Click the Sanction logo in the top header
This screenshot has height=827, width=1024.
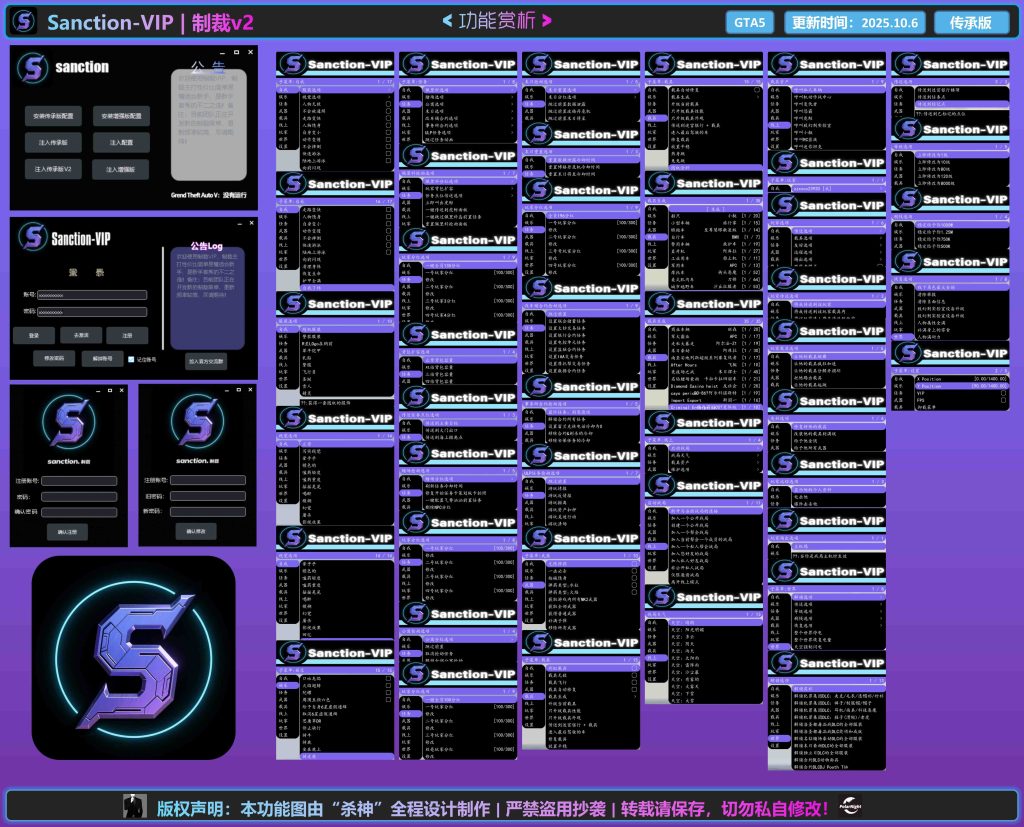24,22
